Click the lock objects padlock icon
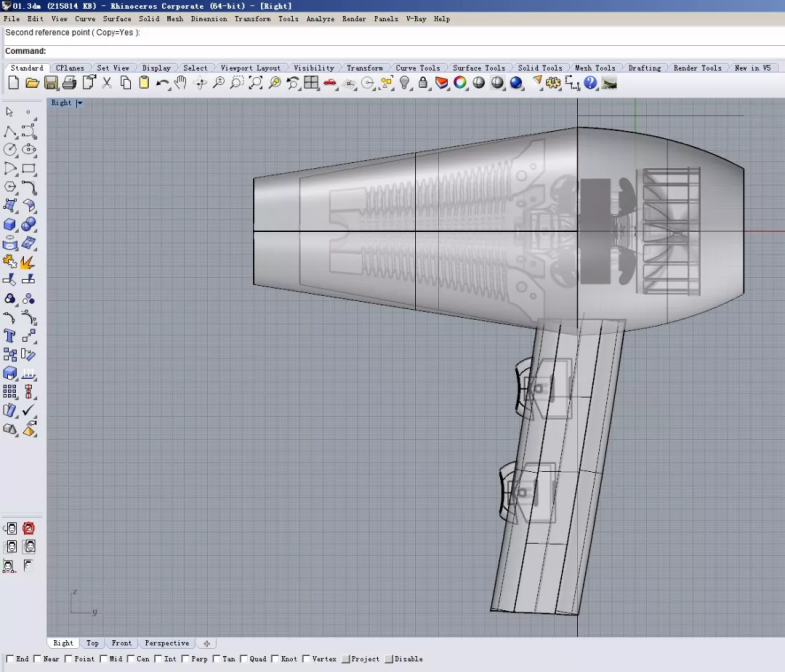Image resolution: width=785 pixels, height=672 pixels. coord(423,83)
